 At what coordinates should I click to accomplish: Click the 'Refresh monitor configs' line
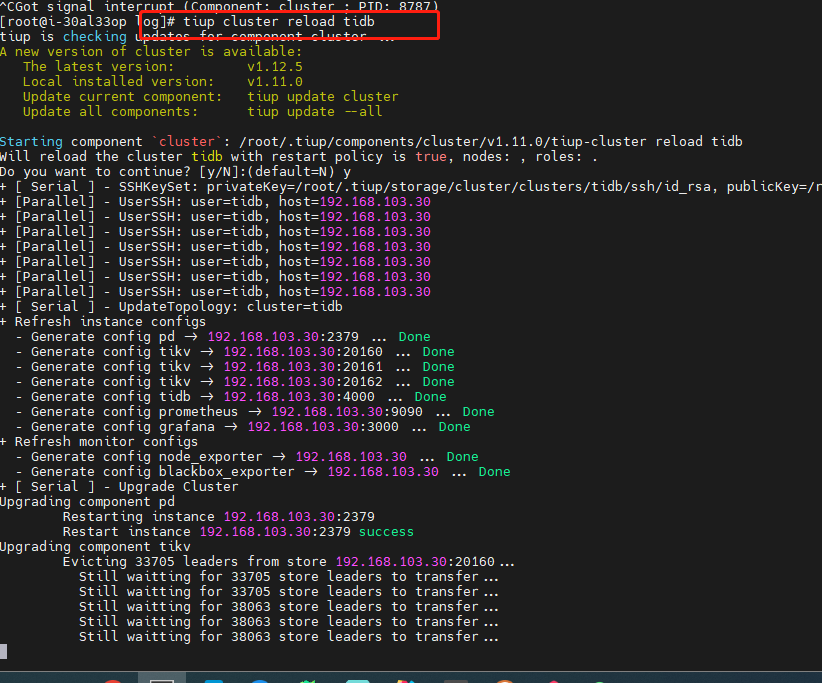(99, 442)
